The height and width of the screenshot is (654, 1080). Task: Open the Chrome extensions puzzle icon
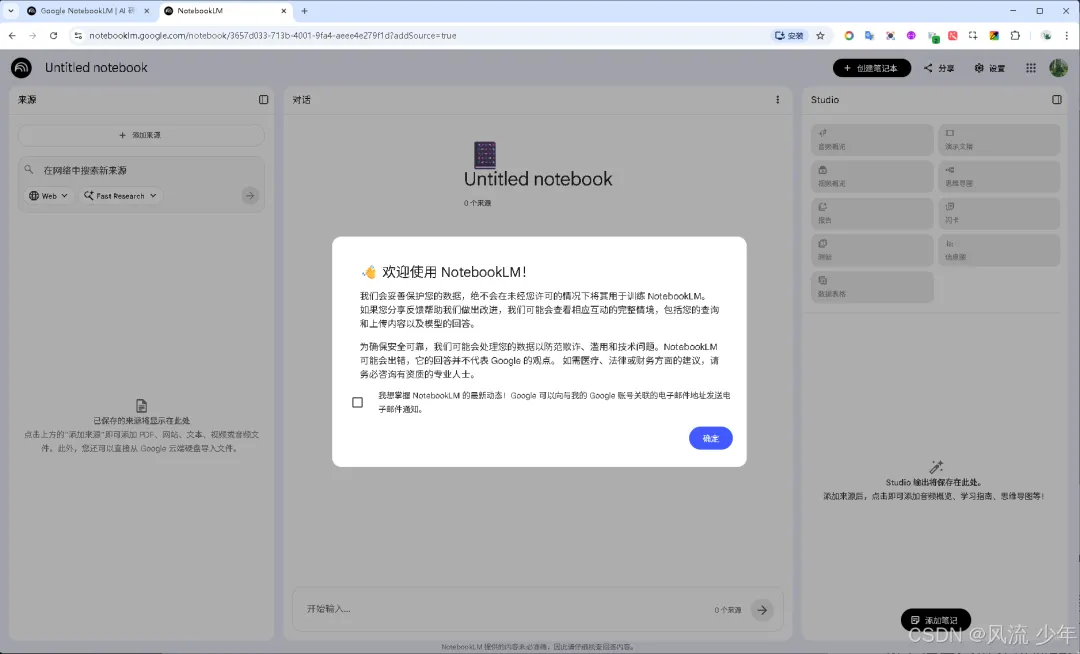point(1015,36)
